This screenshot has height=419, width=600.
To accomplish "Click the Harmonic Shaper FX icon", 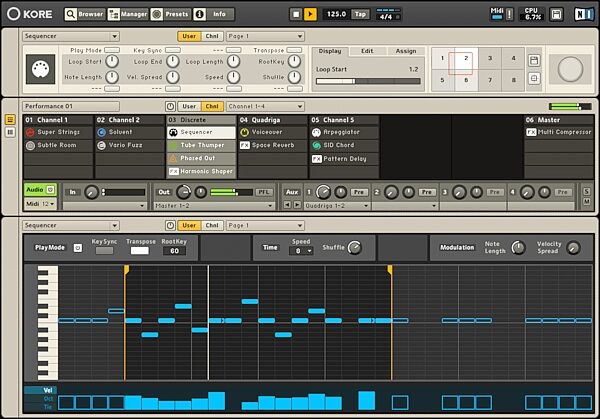I will click(174, 171).
